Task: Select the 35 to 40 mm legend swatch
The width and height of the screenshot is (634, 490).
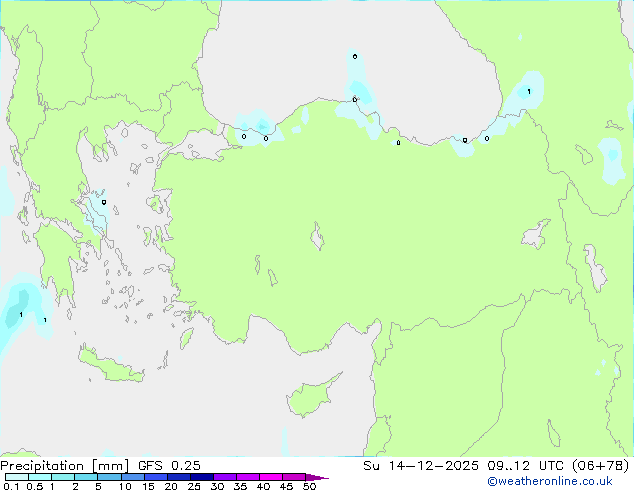Action: (x=247, y=477)
